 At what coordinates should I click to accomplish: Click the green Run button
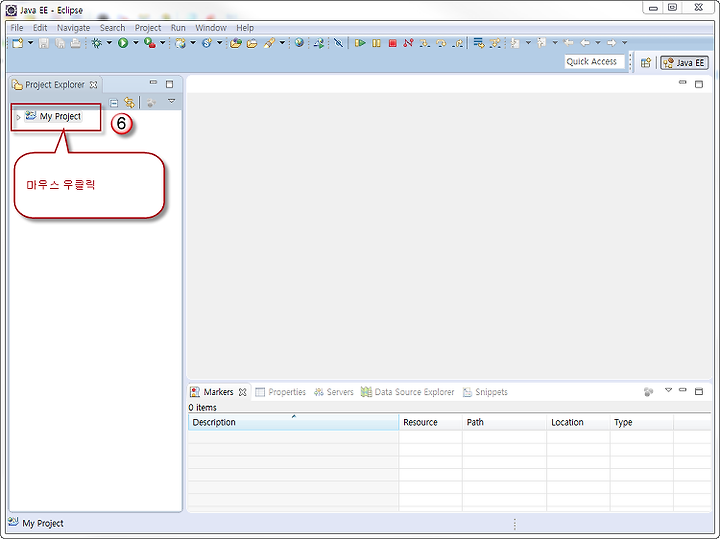click(123, 43)
